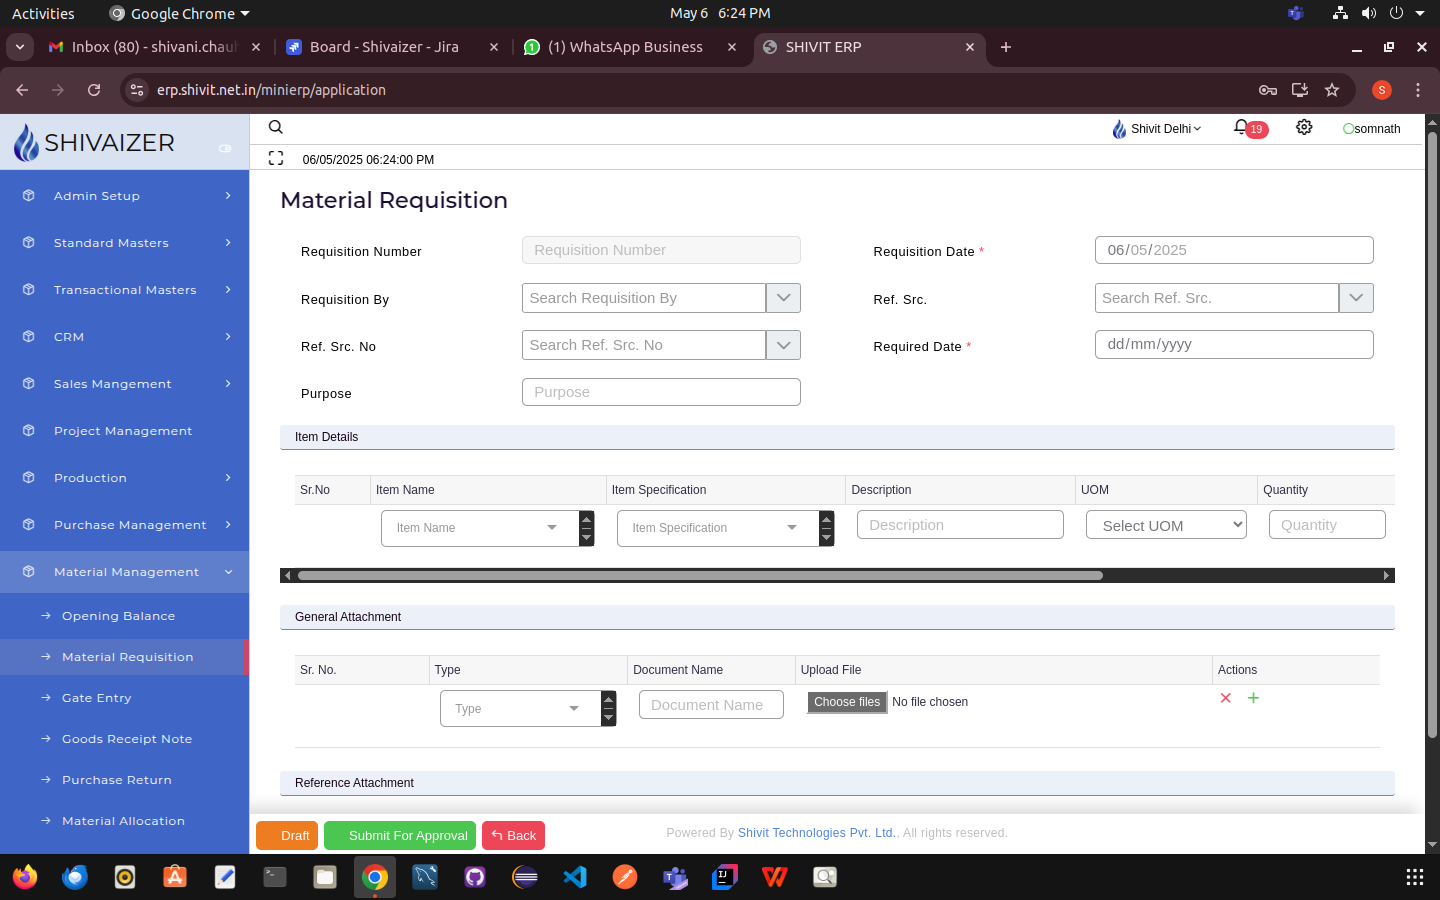Image resolution: width=1440 pixels, height=900 pixels.
Task: Expand the Requisition By dropdown arrow
Action: point(783,298)
